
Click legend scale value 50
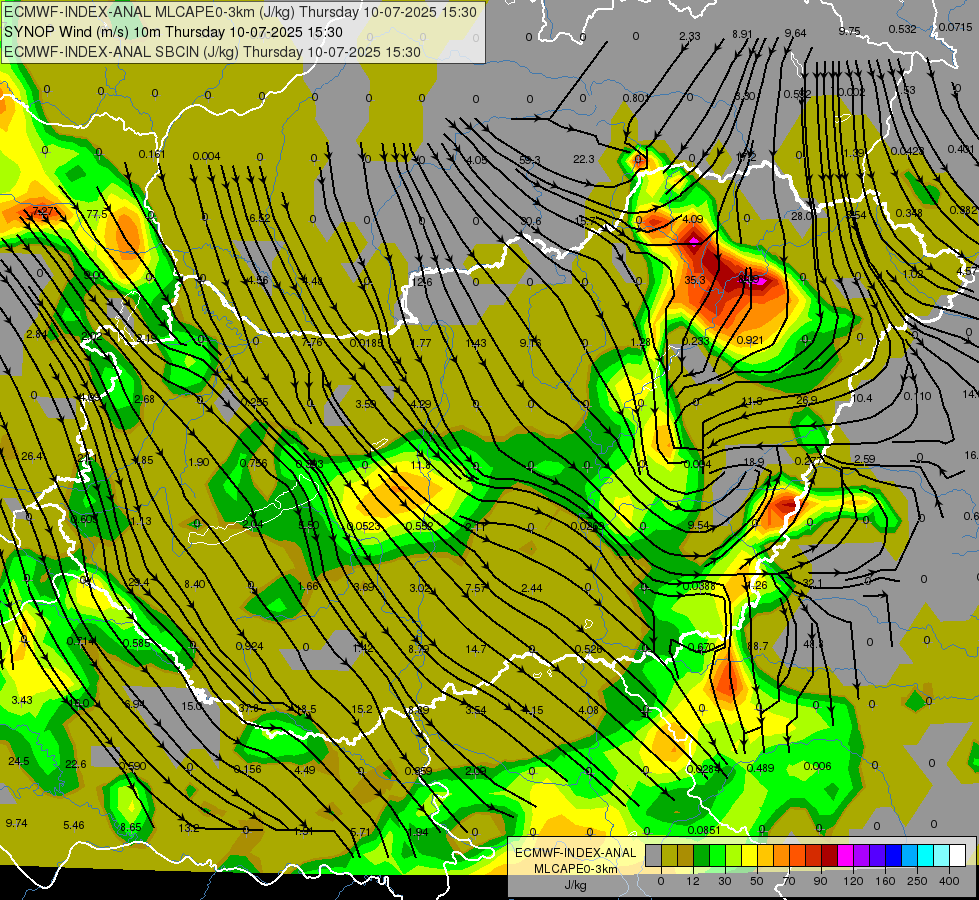pyautogui.click(x=757, y=881)
